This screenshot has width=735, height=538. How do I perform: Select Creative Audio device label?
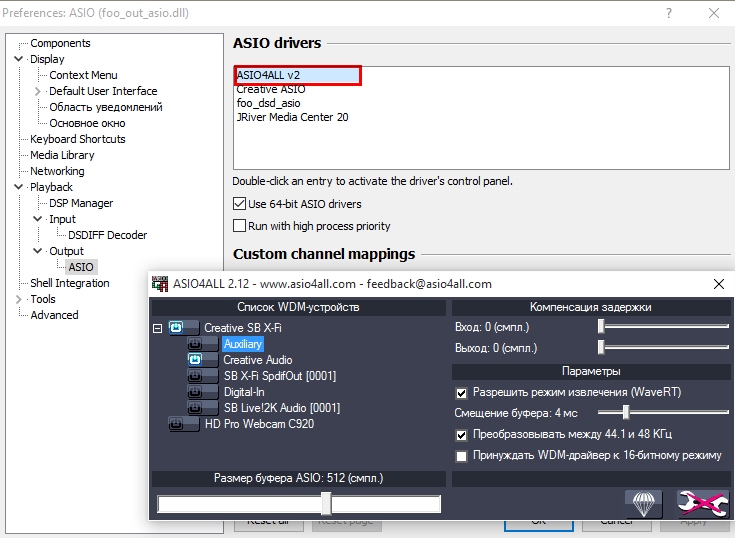click(258, 360)
